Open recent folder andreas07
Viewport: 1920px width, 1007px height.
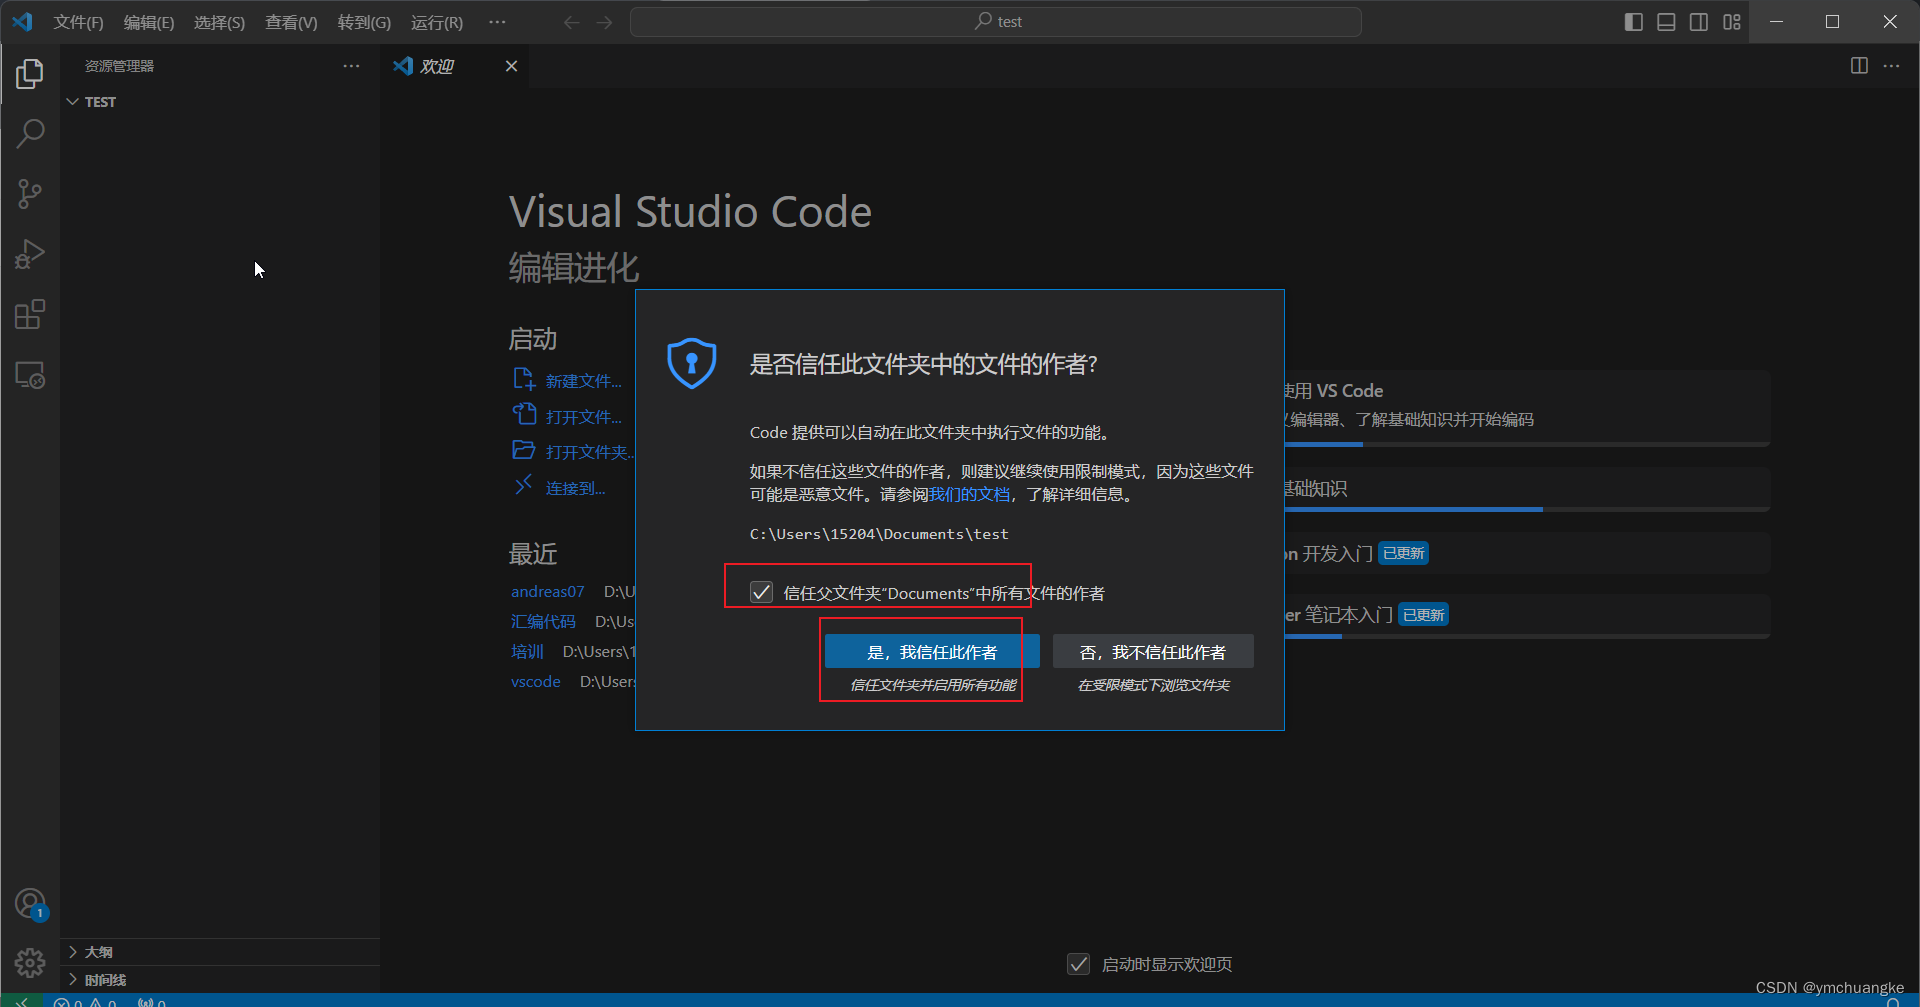coord(547,592)
